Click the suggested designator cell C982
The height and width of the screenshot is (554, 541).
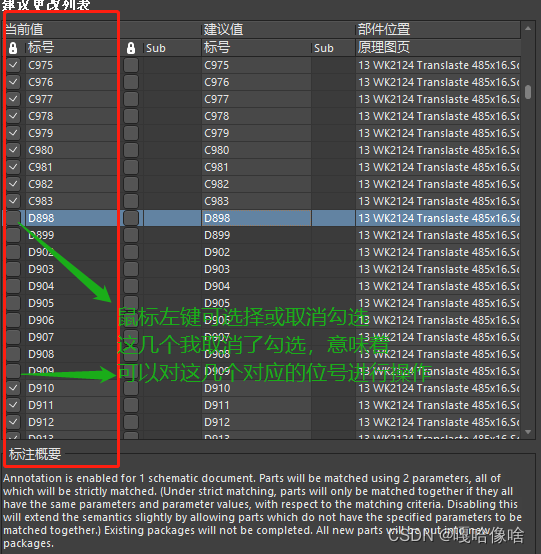(257, 184)
